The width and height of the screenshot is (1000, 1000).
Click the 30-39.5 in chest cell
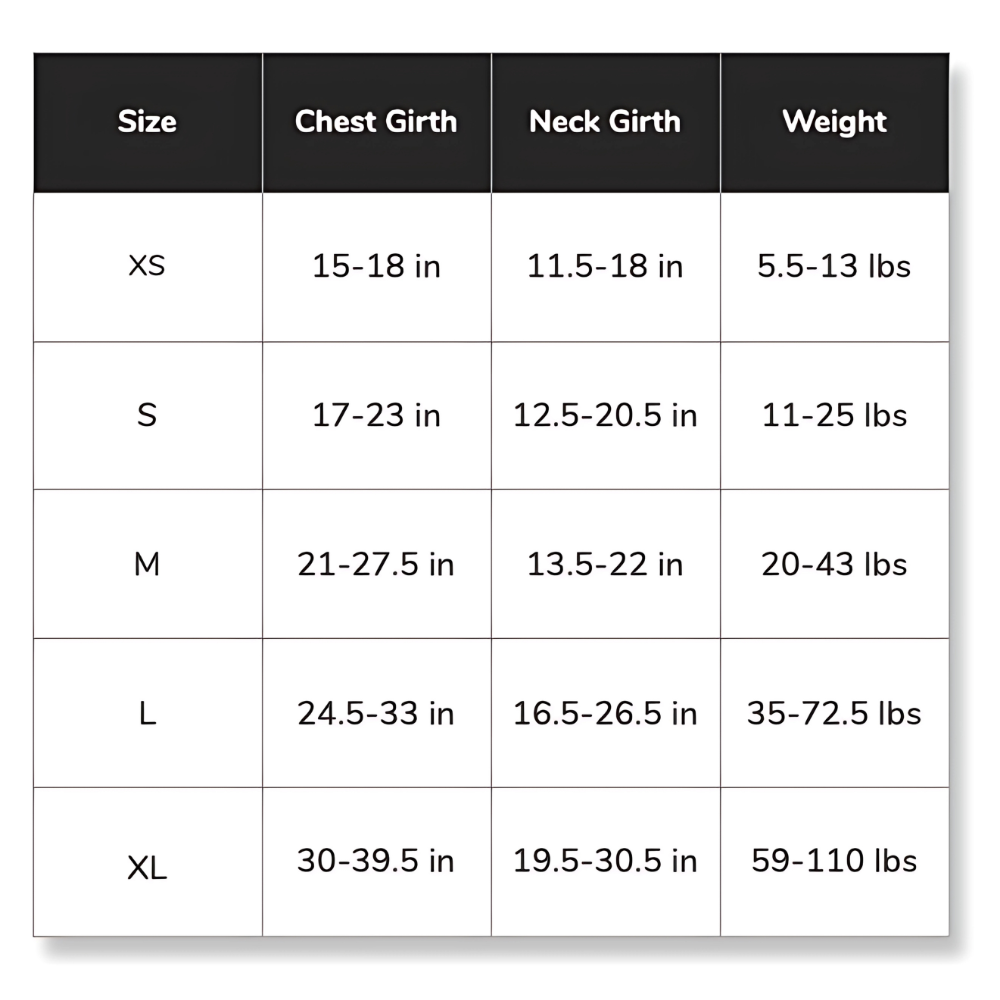pos(376,862)
